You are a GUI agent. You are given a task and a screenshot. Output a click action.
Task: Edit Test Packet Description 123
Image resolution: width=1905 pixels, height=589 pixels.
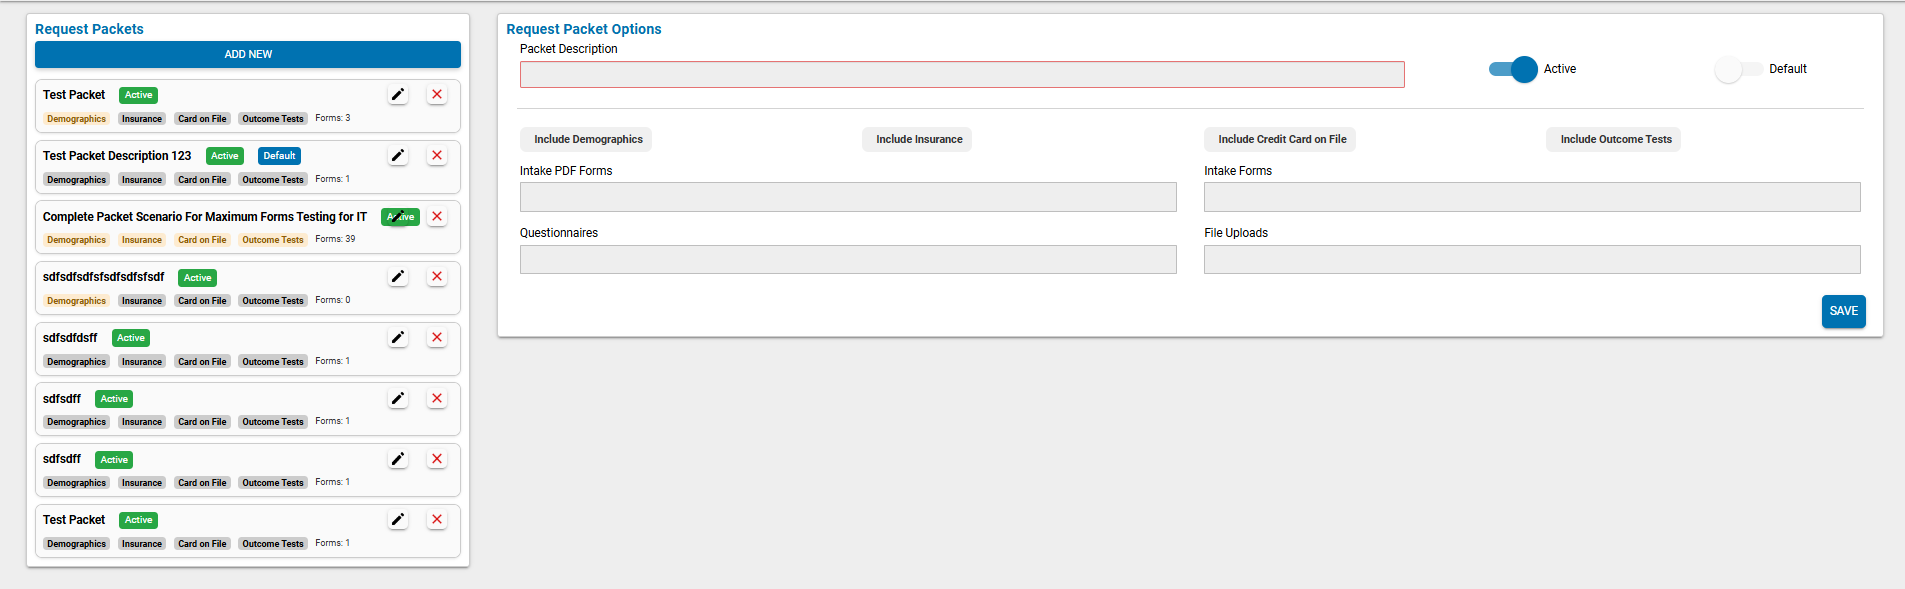click(398, 156)
